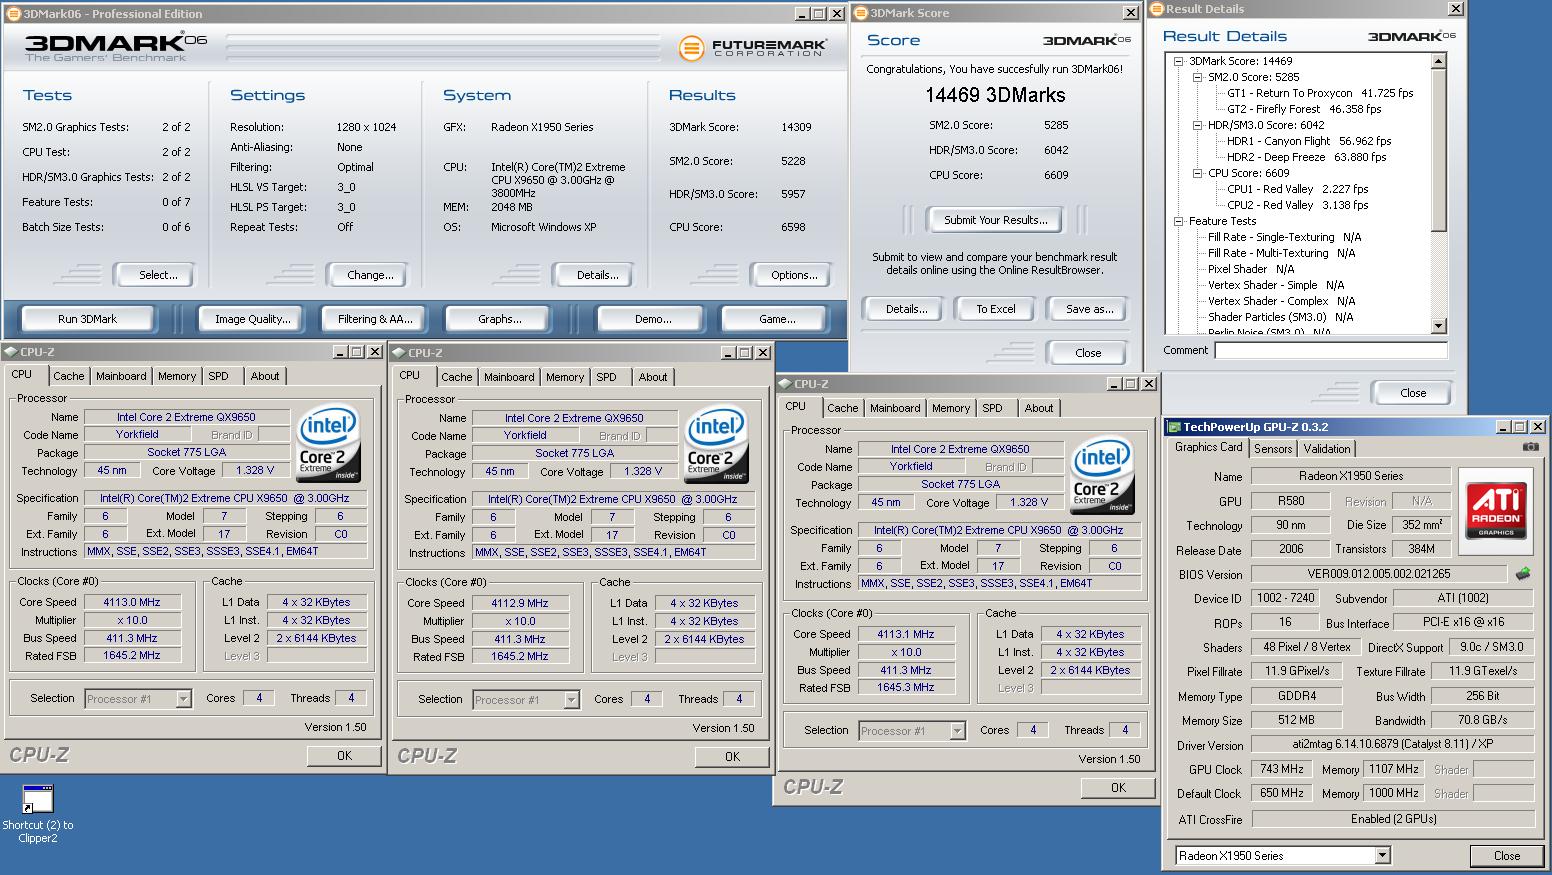Click the 3DMark06 Professional Edition title bar icon
Image resolution: width=1552 pixels, height=875 pixels.
coord(11,14)
